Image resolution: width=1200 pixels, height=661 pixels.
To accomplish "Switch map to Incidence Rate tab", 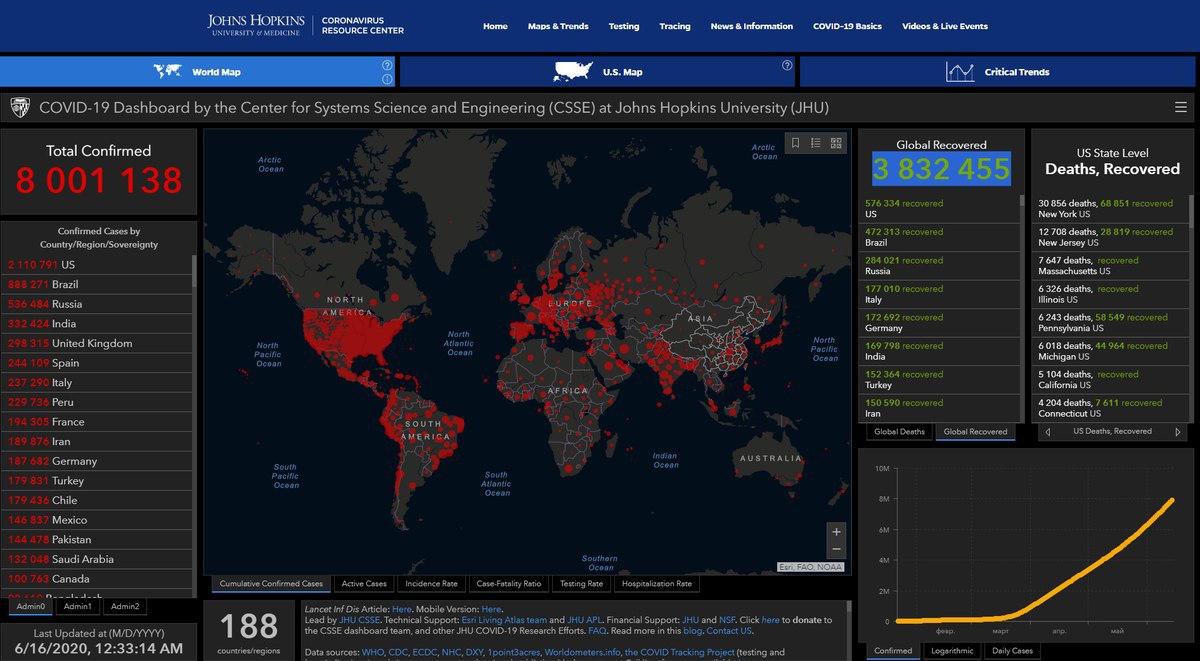I will pos(432,584).
